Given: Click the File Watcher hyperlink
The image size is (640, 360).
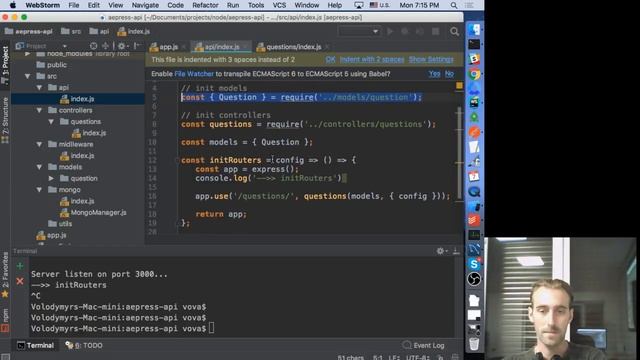Looking at the screenshot, I should [x=194, y=74].
